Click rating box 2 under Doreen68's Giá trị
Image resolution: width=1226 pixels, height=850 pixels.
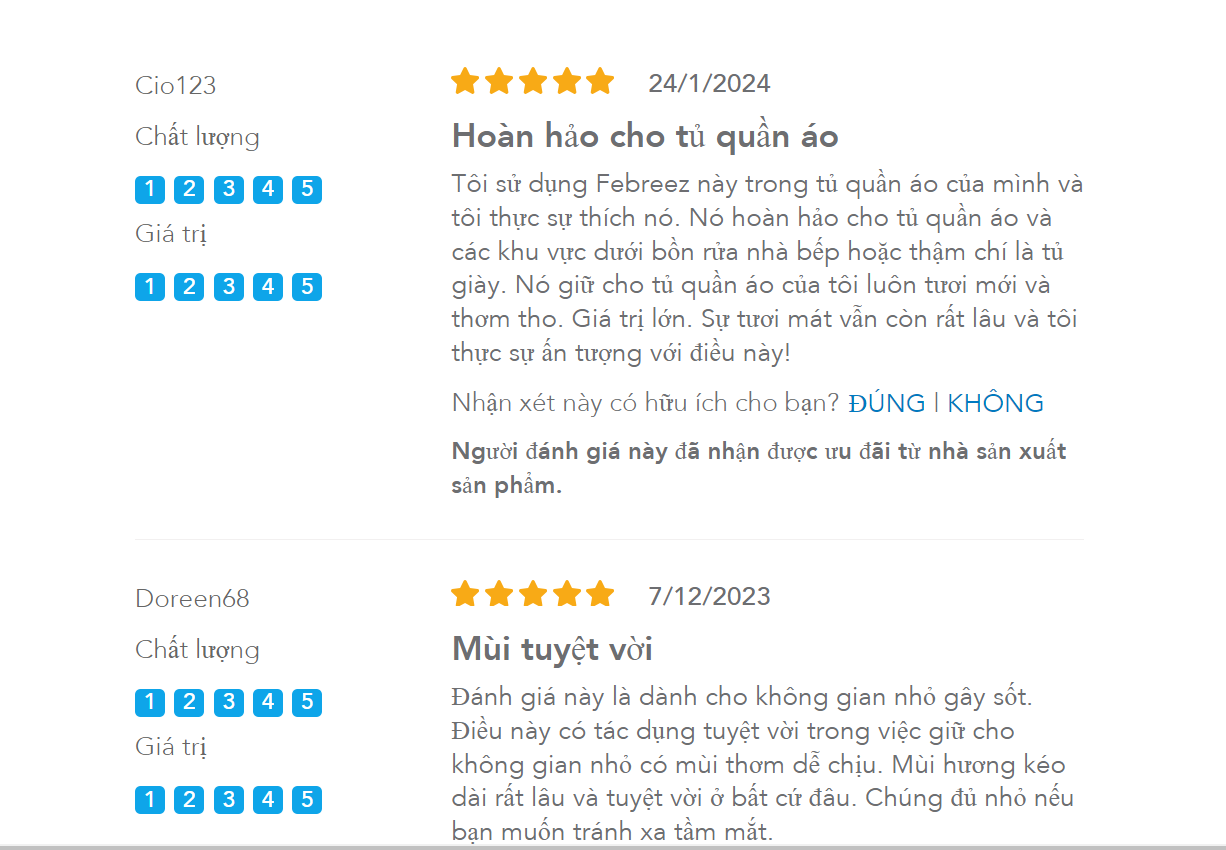[x=189, y=800]
